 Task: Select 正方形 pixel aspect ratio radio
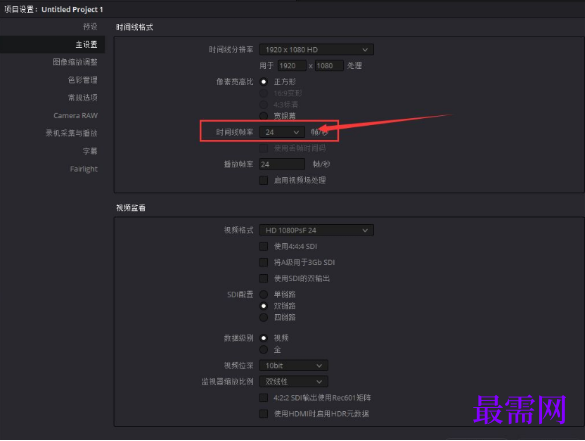[264, 81]
